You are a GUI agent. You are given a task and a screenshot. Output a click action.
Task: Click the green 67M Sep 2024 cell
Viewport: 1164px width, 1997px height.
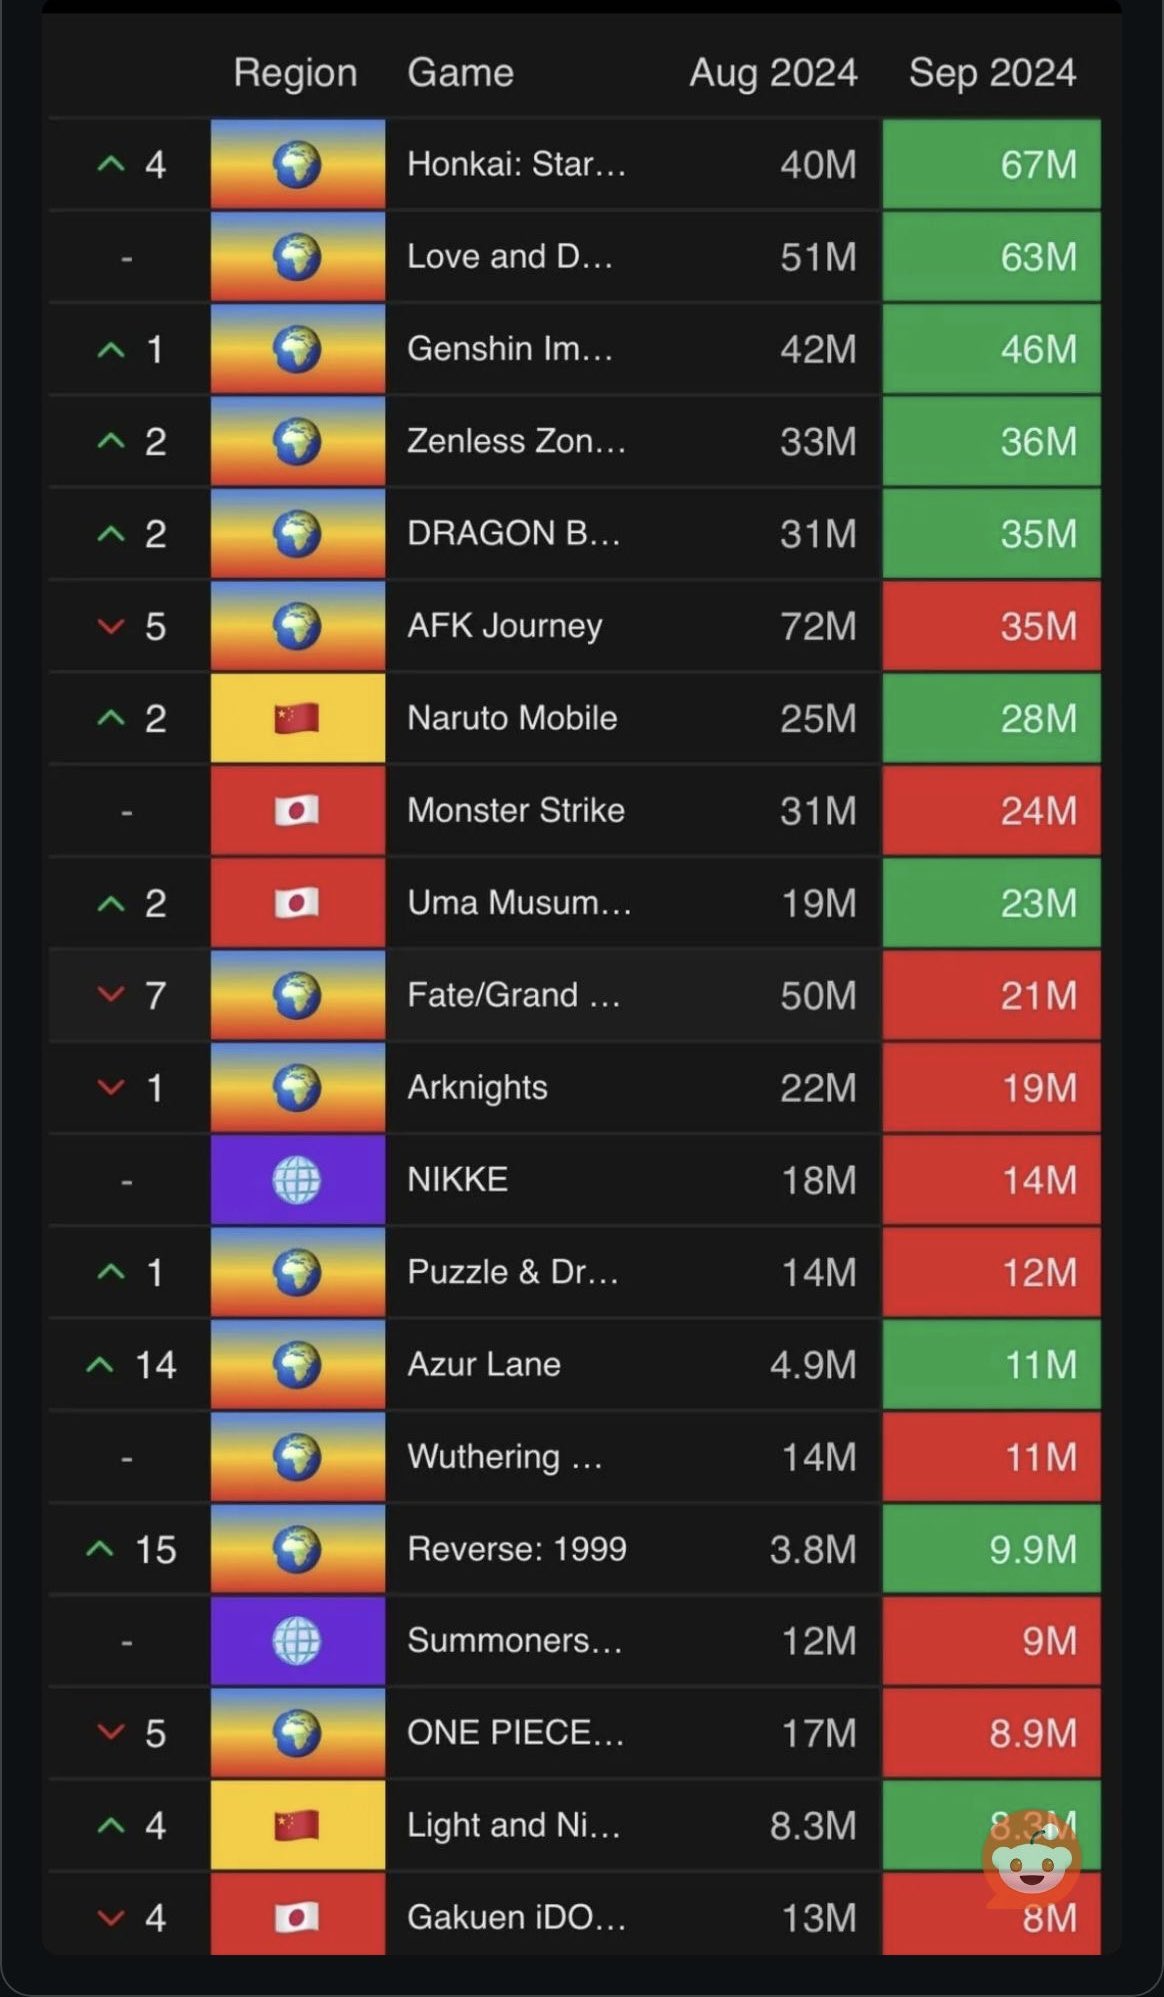[x=991, y=164]
